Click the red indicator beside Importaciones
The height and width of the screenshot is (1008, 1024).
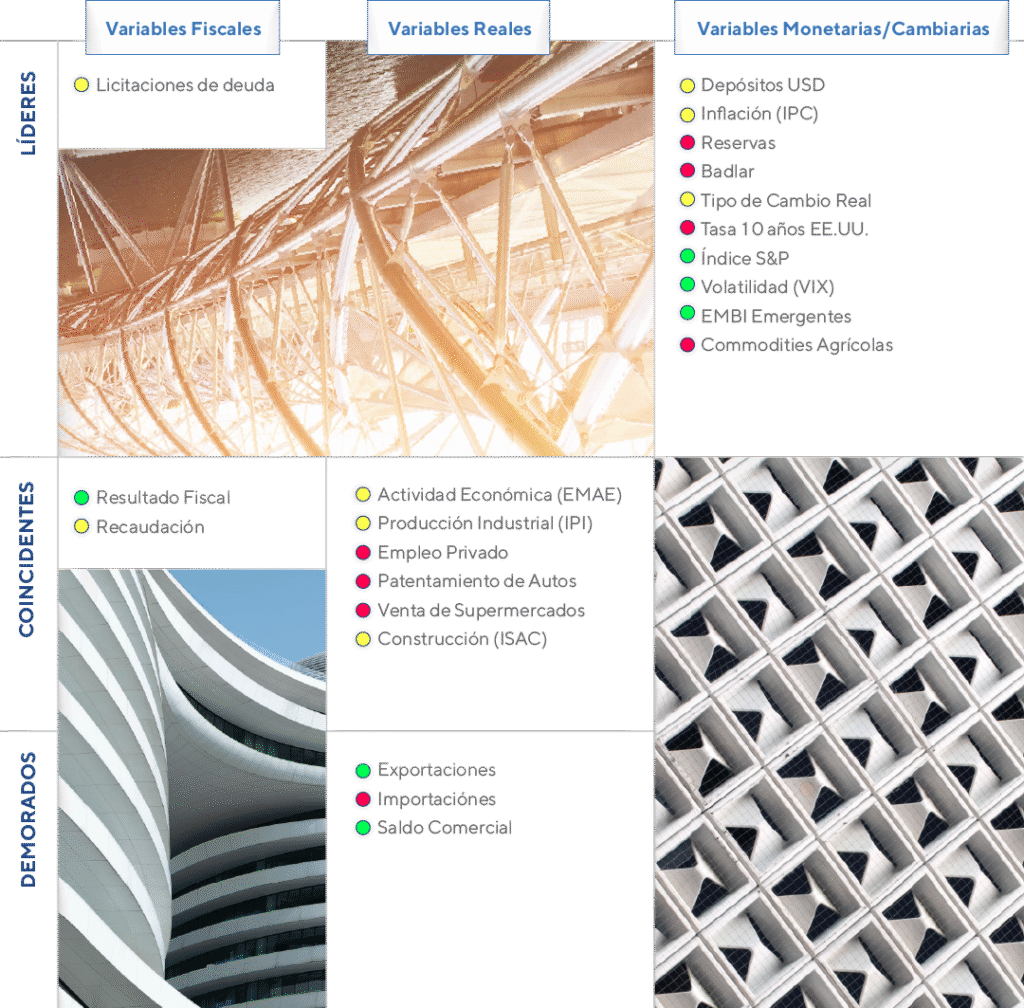[363, 799]
